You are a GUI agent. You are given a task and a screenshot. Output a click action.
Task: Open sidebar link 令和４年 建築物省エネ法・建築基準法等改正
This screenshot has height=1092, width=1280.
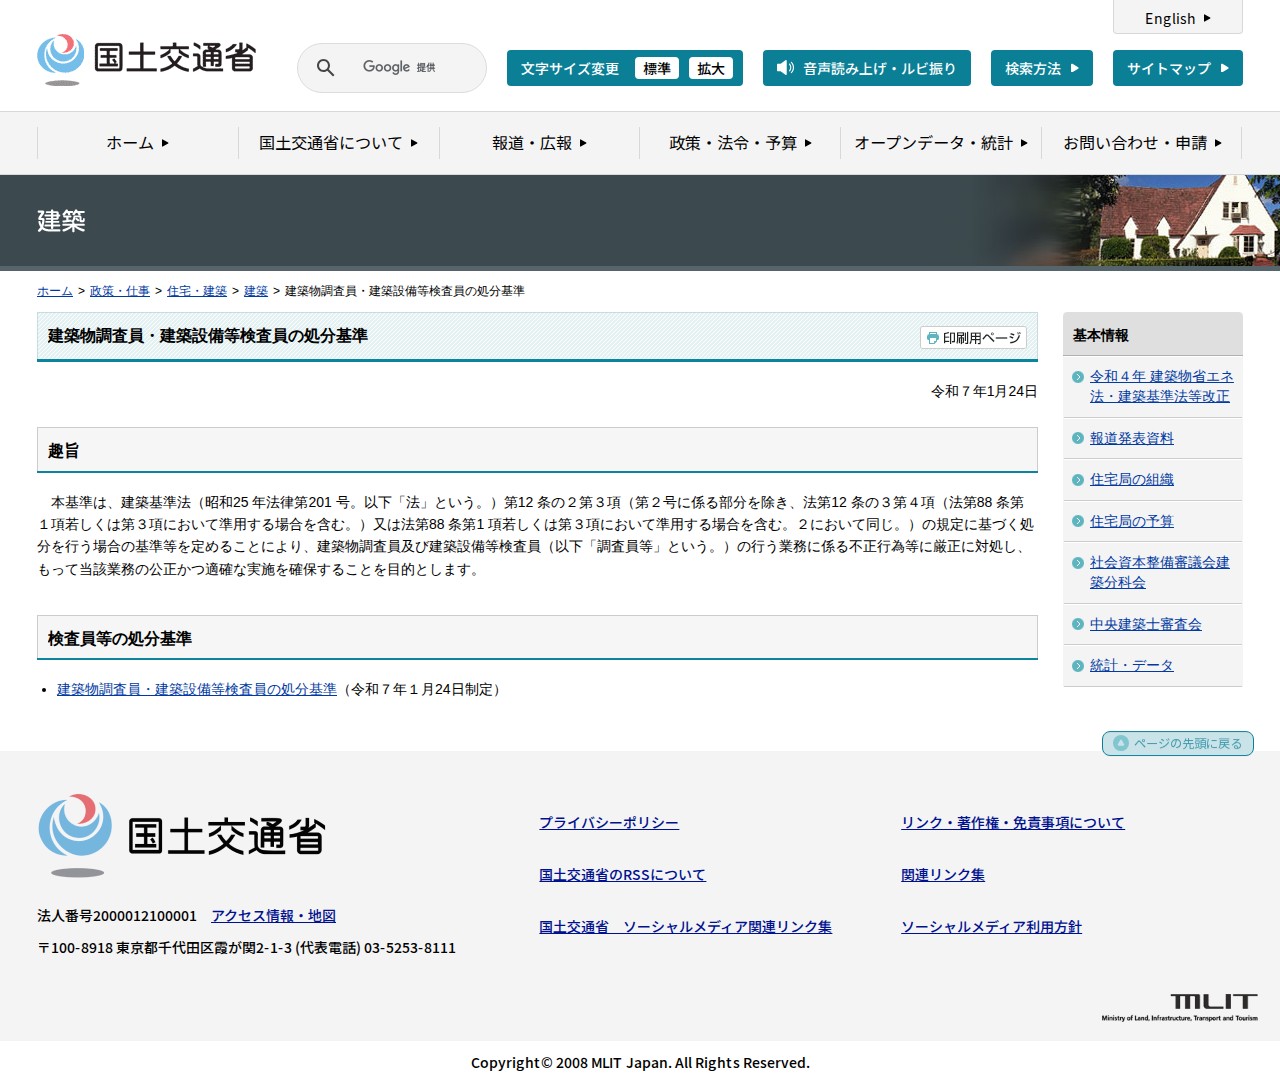(x=1162, y=386)
